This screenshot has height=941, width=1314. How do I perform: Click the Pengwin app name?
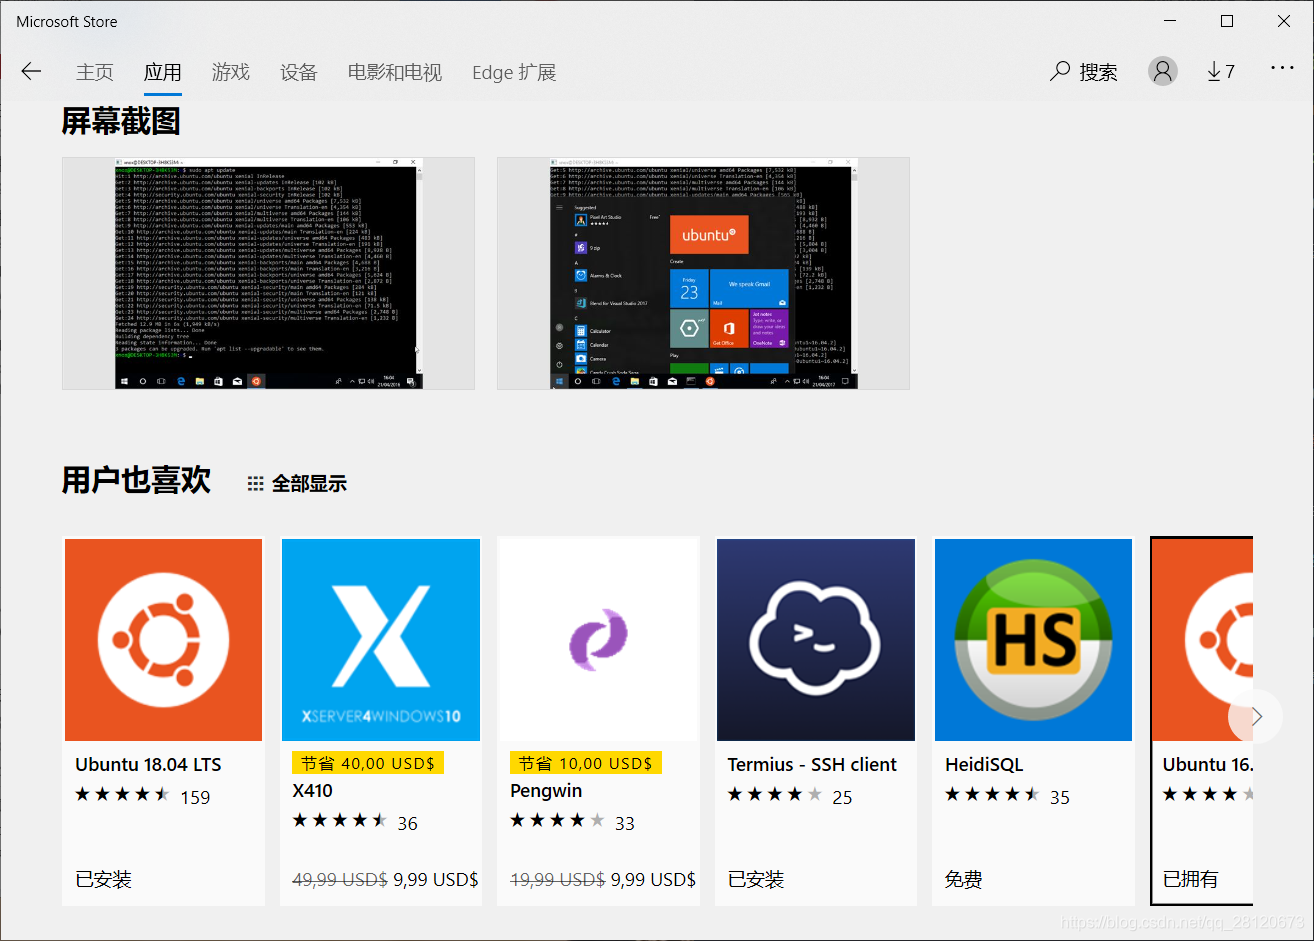[x=546, y=791]
